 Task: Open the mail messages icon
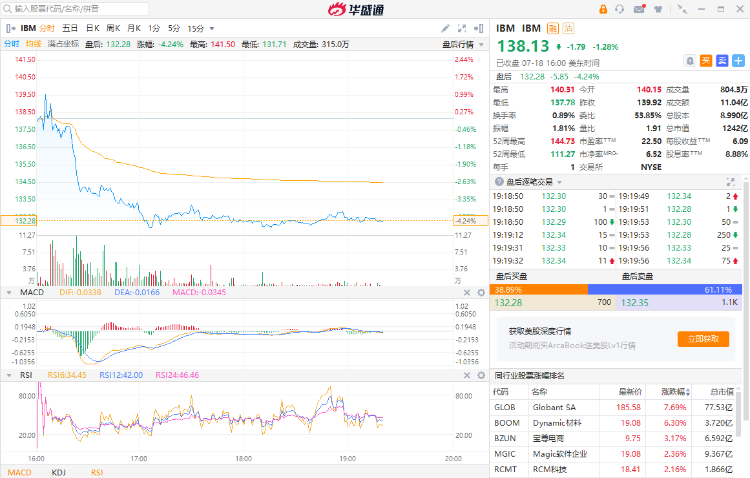(639, 9)
